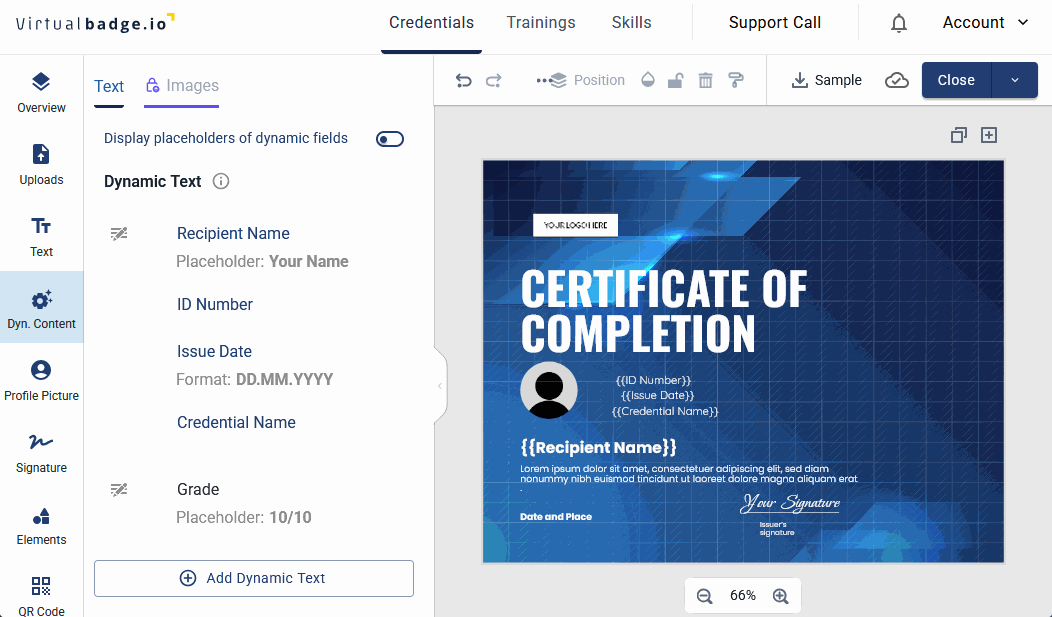Collapse the left side panel handle
The height and width of the screenshot is (617, 1052).
(439, 385)
